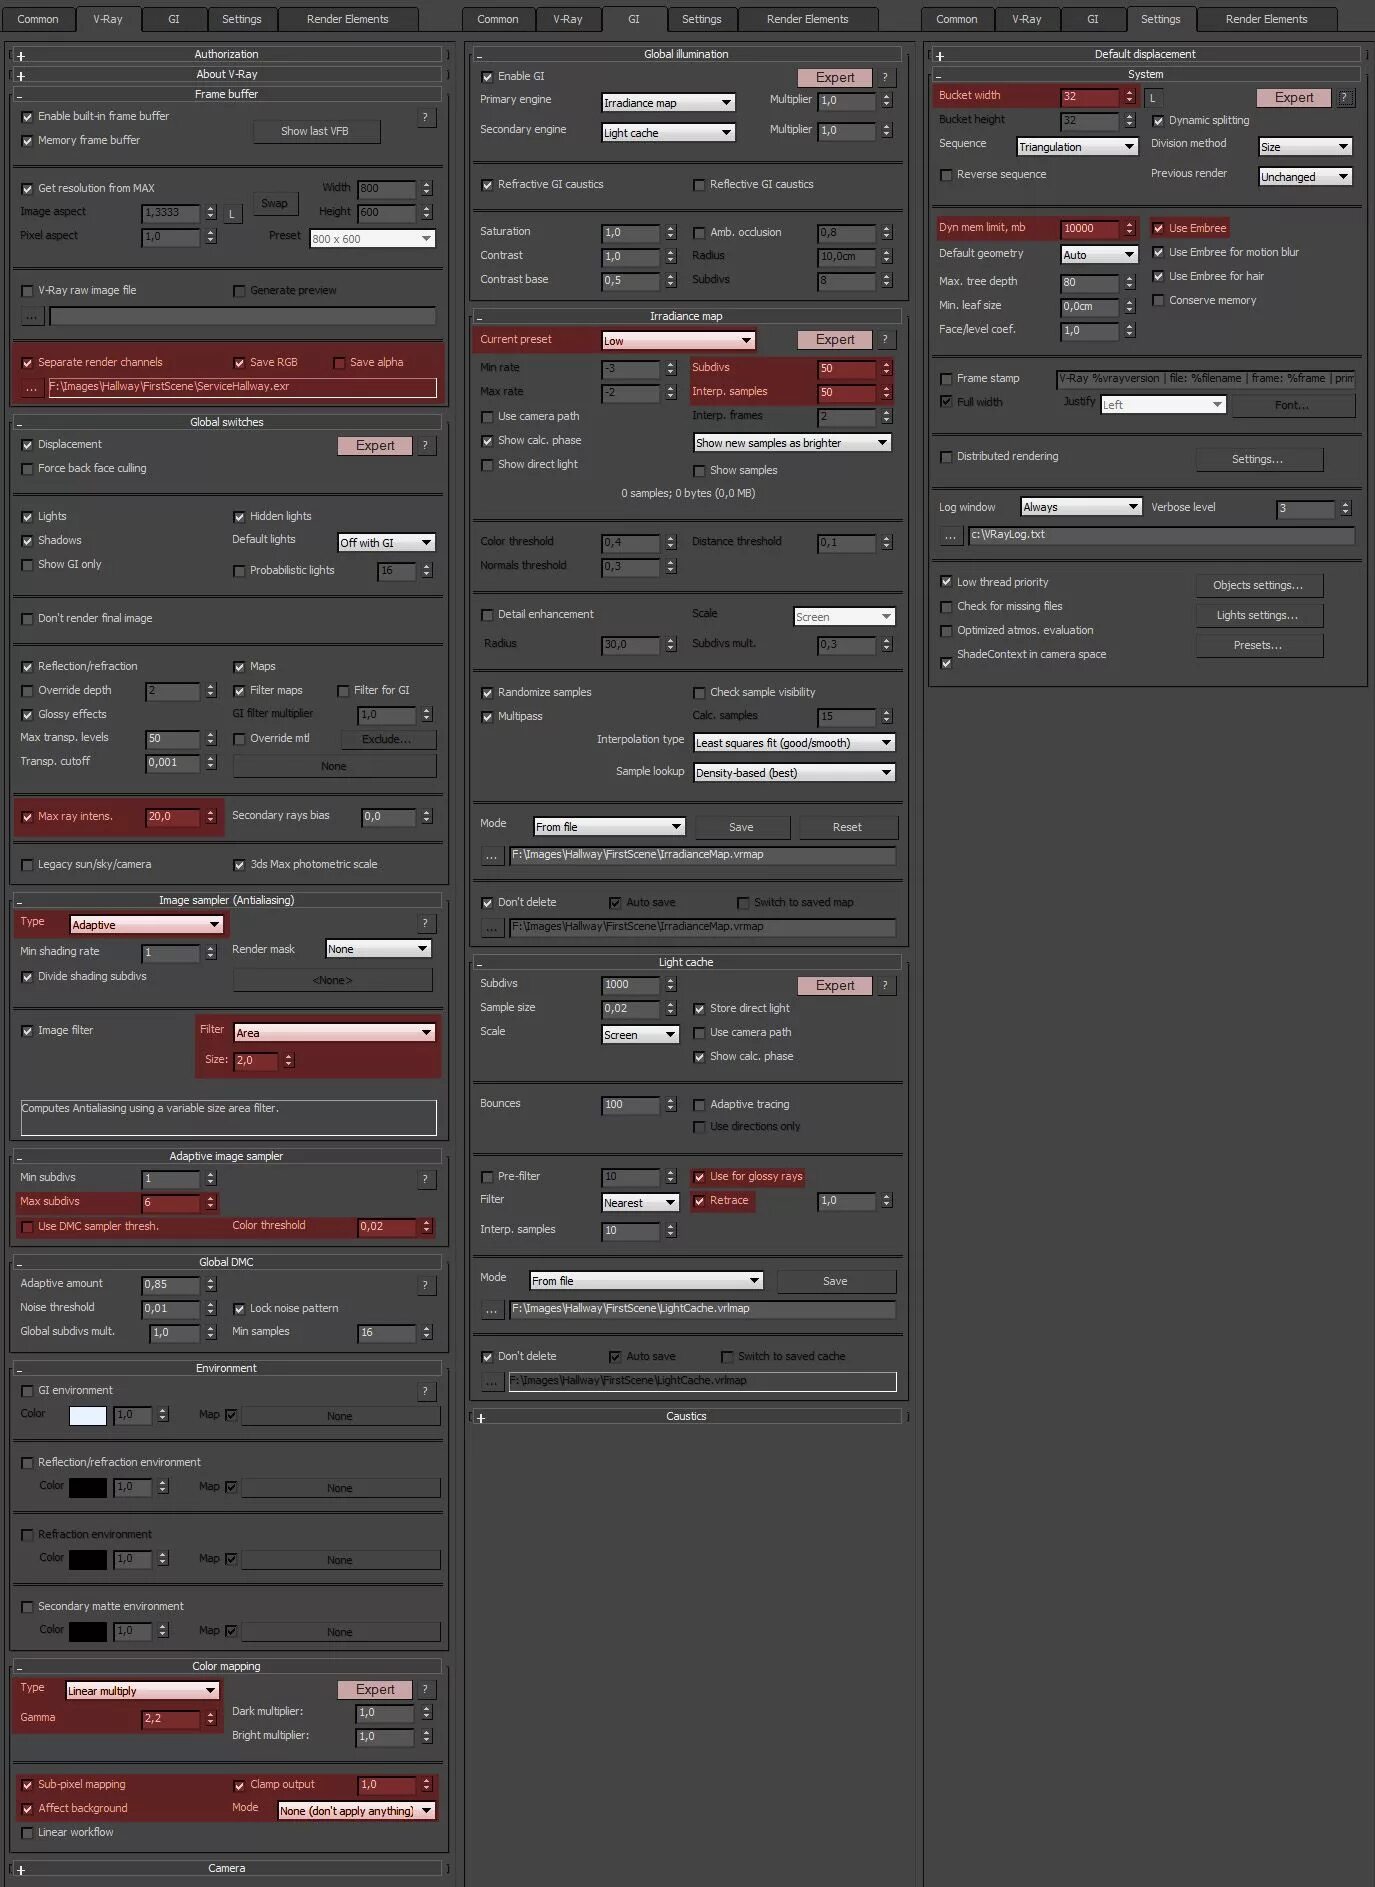Click the '?' help icon in Irradiance map rollout
Image resolution: width=1375 pixels, height=1887 pixels.
[x=885, y=339]
